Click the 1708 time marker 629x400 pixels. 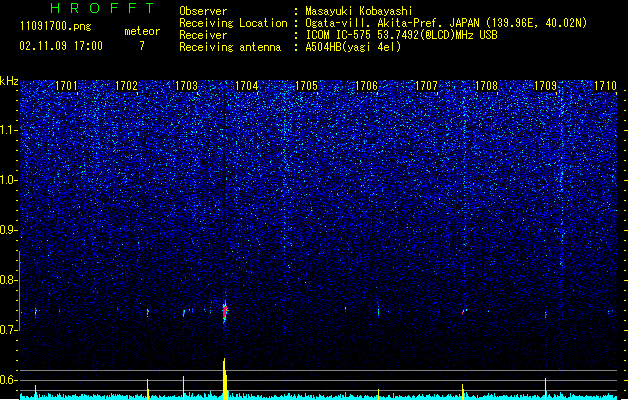point(486,86)
